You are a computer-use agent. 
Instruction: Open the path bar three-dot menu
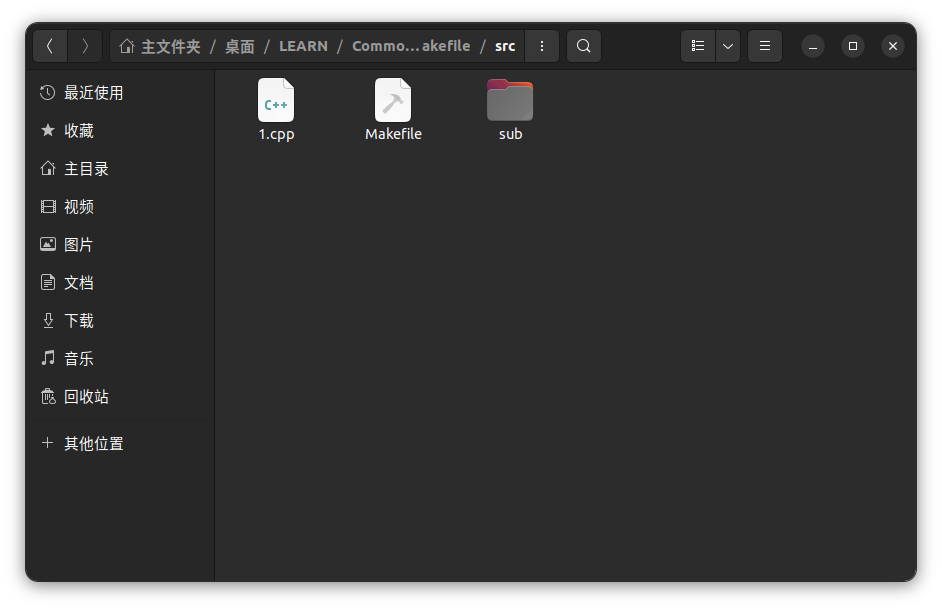click(542, 46)
